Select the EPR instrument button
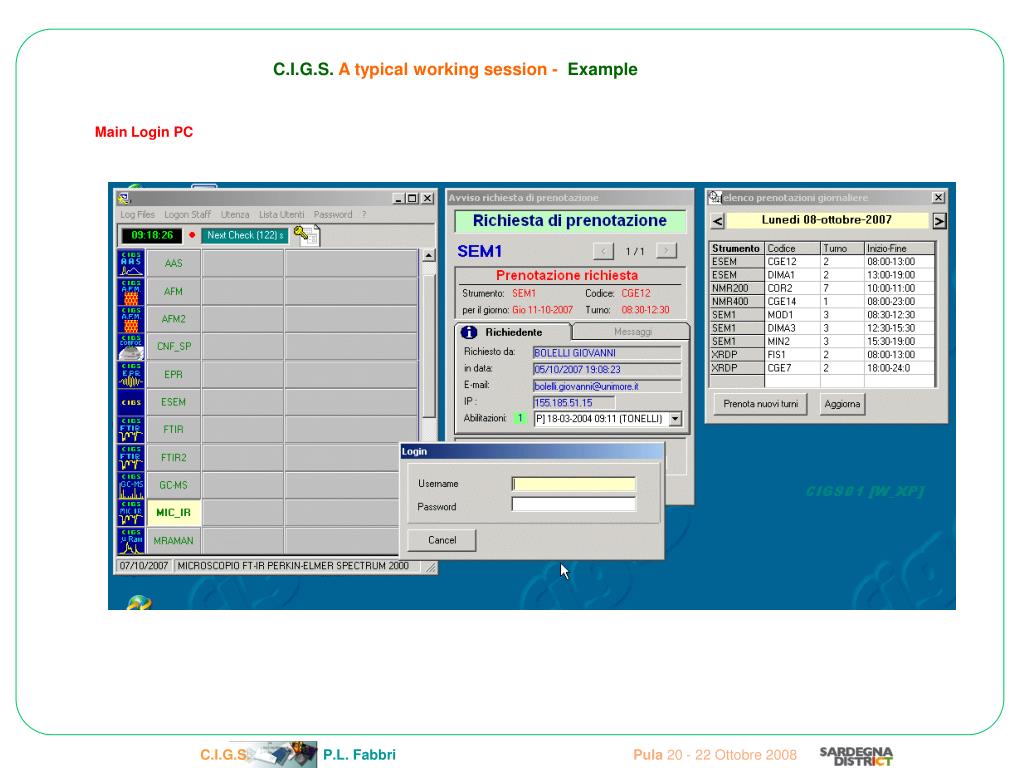Viewport: 1024px width, 768px height. pyautogui.click(x=173, y=374)
